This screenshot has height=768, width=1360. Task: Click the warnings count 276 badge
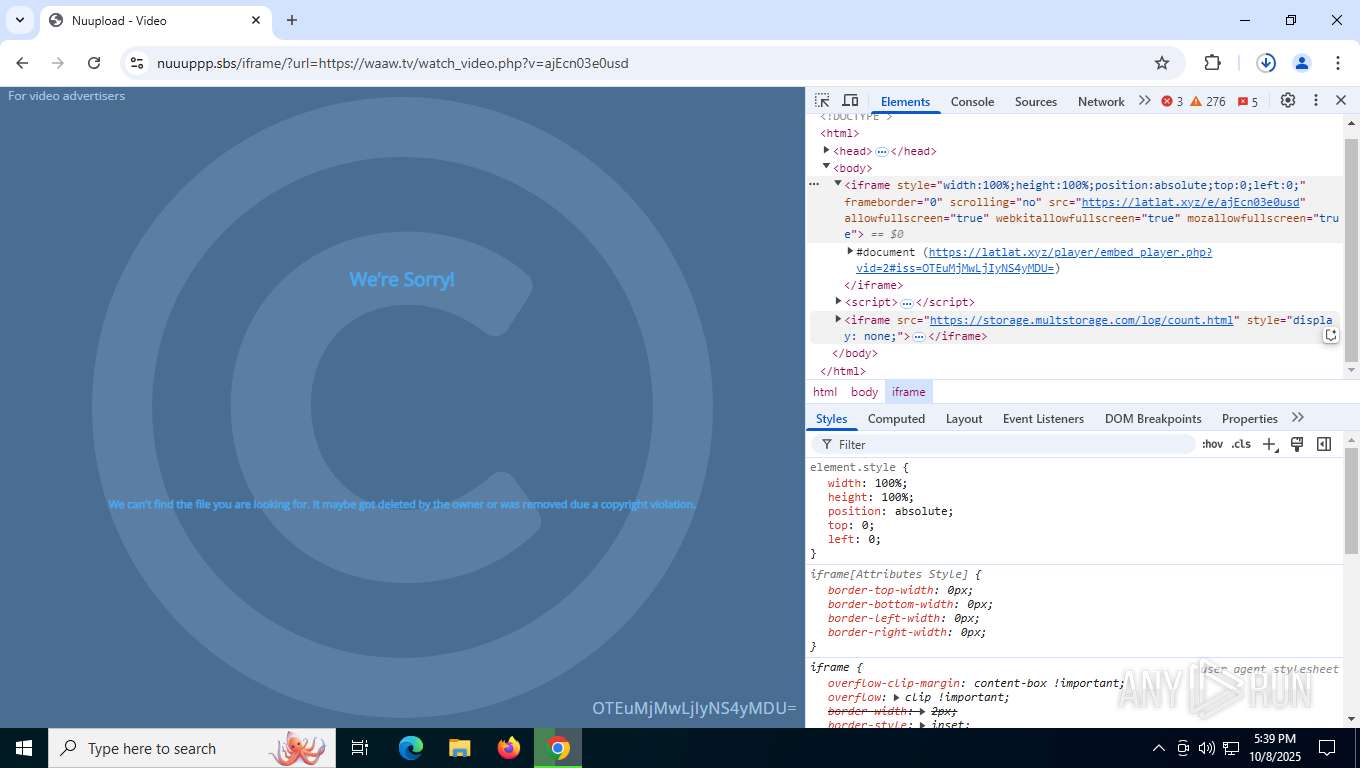click(x=1208, y=101)
